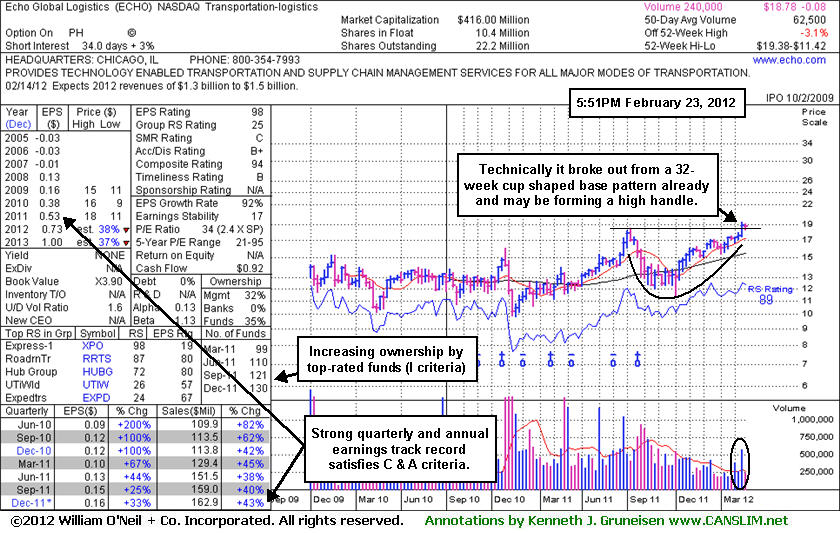Screen dimensions: 840x533
Task: Click the Mar-11 funds count 99
Action: (262, 349)
